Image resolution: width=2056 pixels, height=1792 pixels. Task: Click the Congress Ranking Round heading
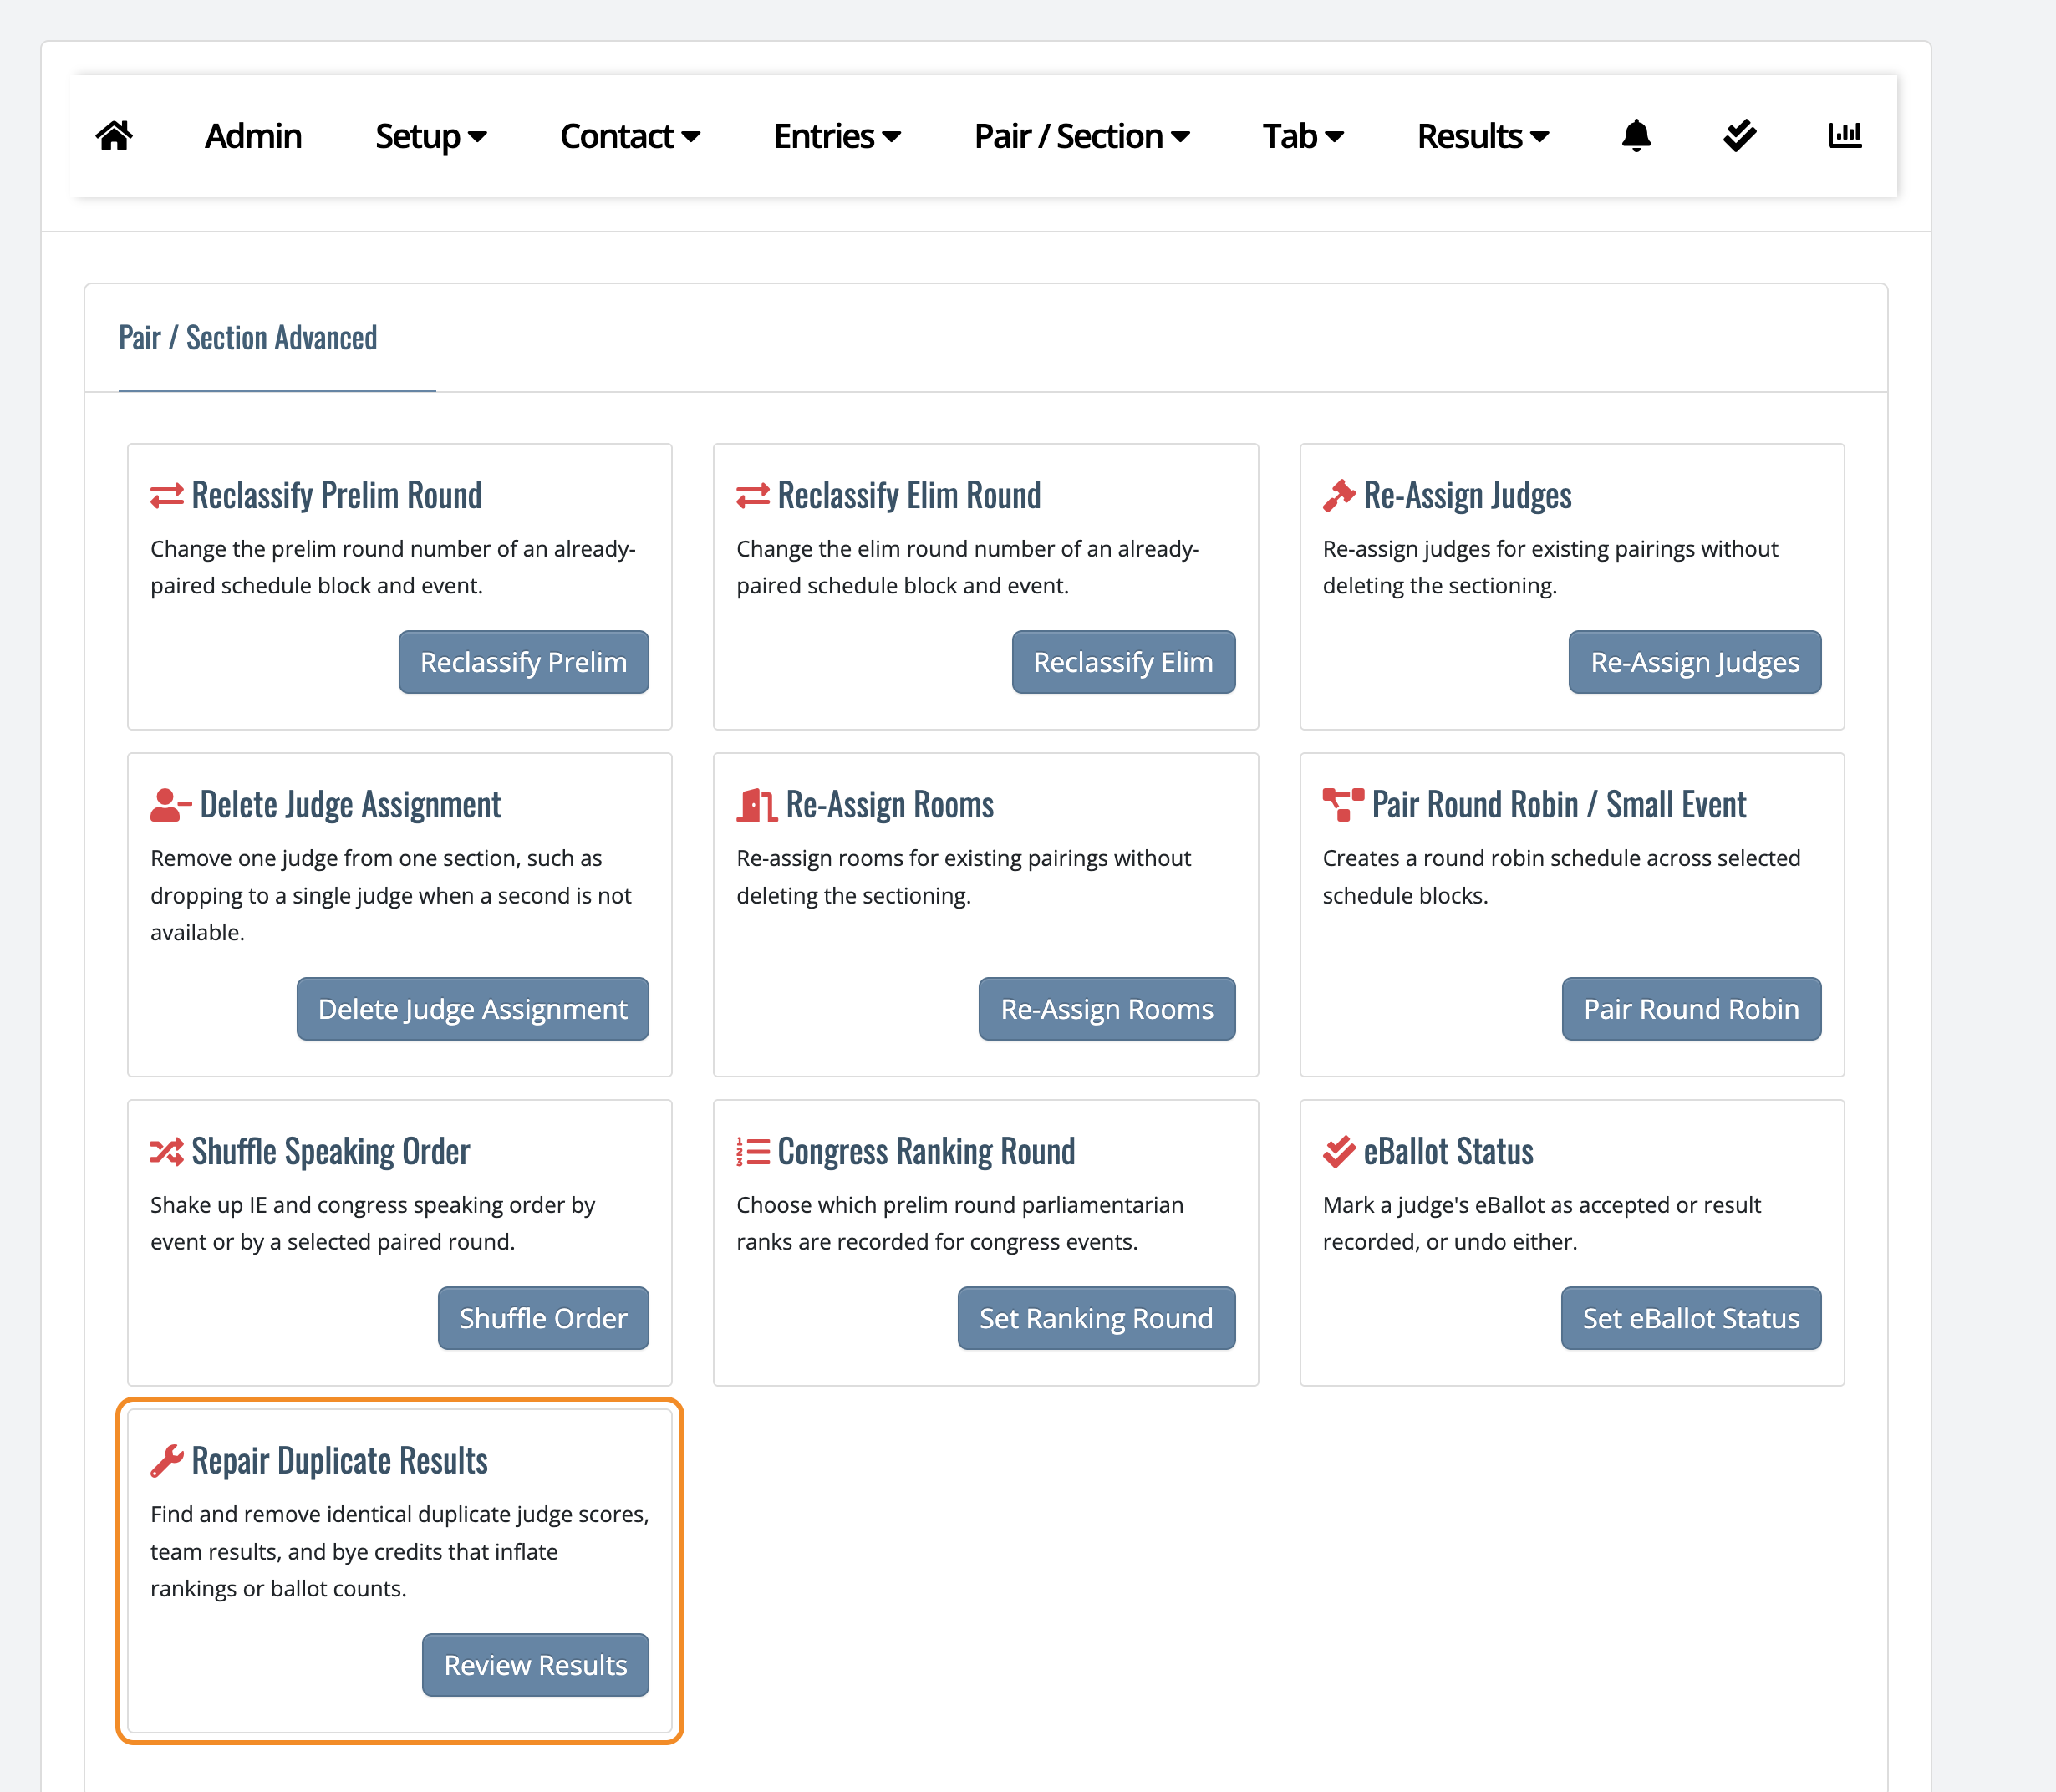pos(926,1152)
